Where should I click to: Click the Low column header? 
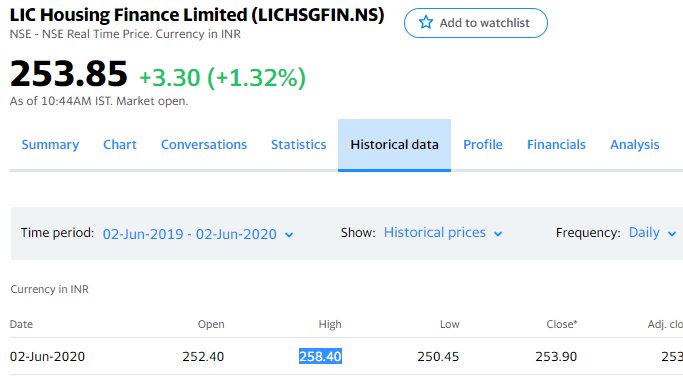click(450, 324)
